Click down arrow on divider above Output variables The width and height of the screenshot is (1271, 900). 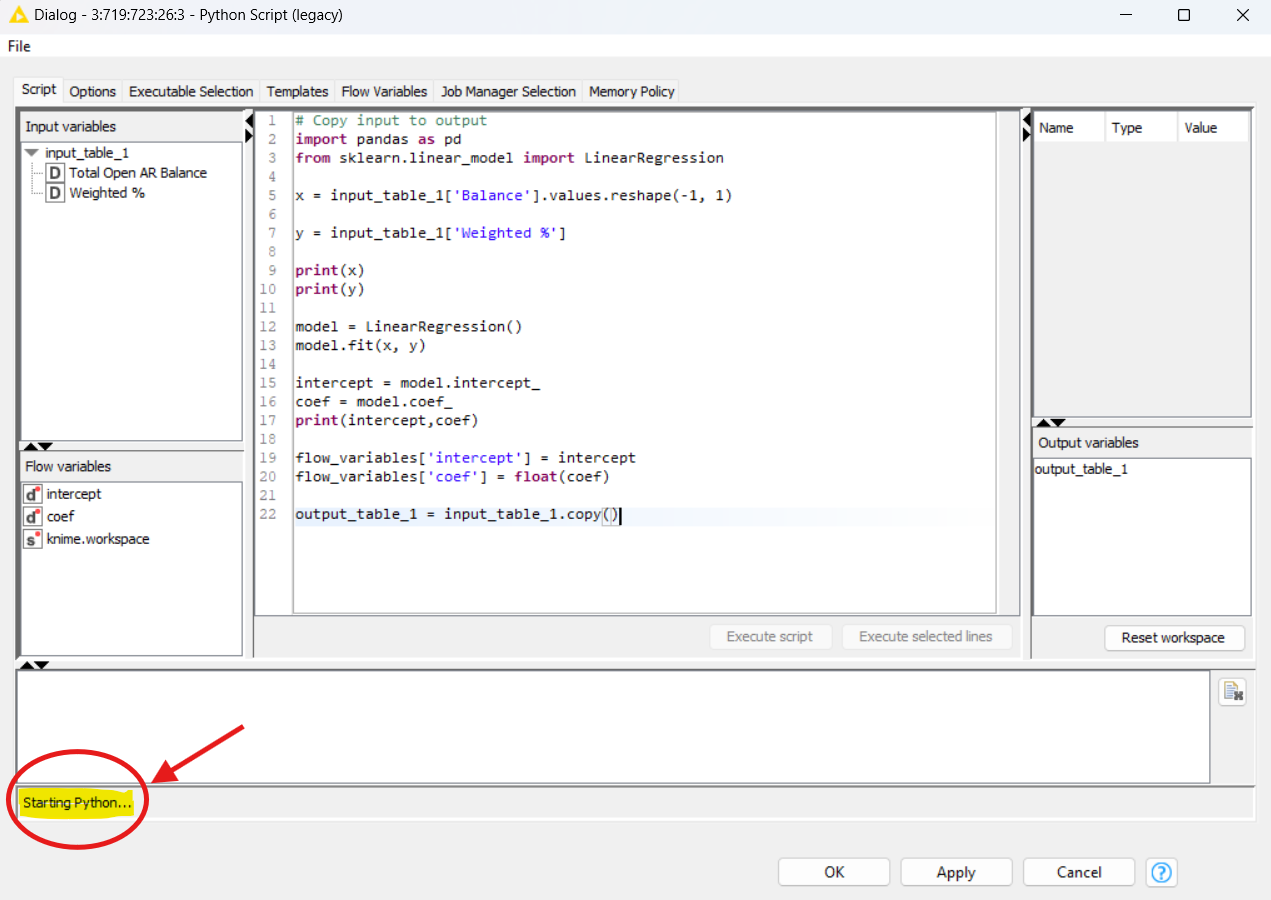tap(1058, 423)
